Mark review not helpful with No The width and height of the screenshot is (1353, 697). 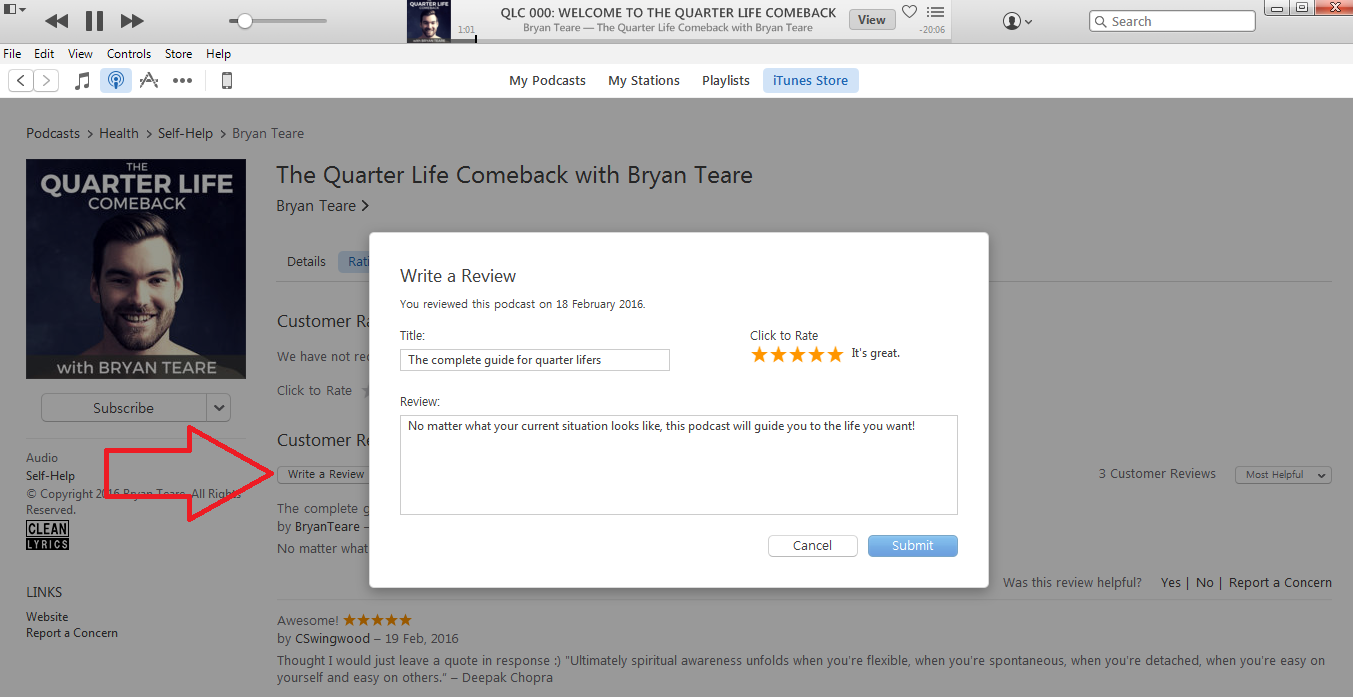click(x=1205, y=583)
